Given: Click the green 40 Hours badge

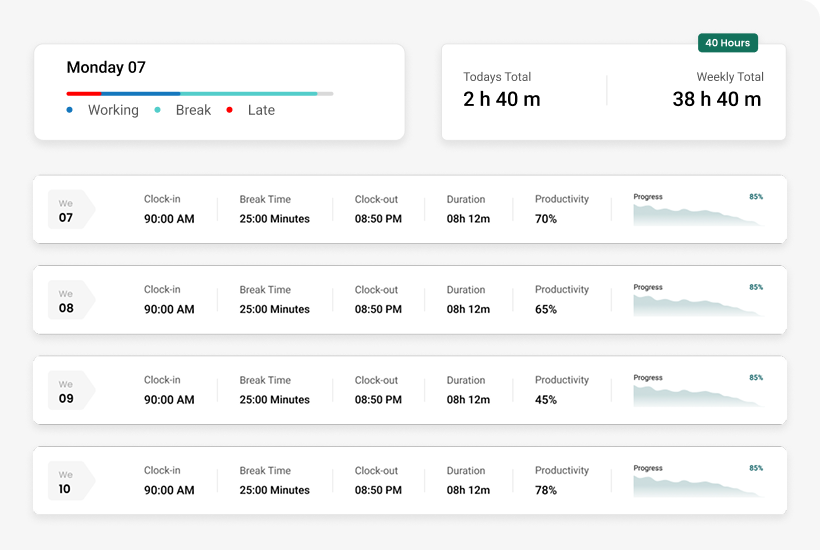Looking at the screenshot, I should [x=727, y=43].
